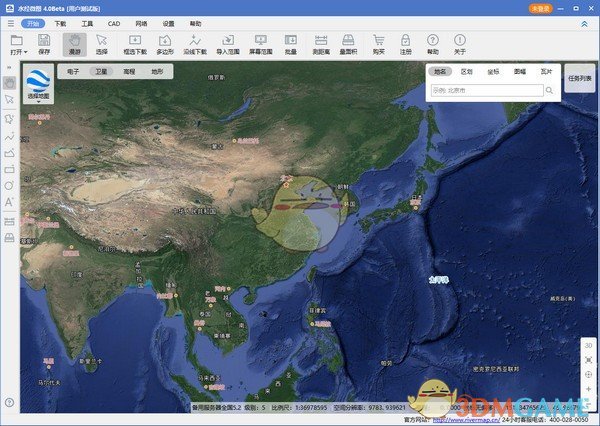
Task: Open the 批量 batch download tool
Action: tap(290, 44)
